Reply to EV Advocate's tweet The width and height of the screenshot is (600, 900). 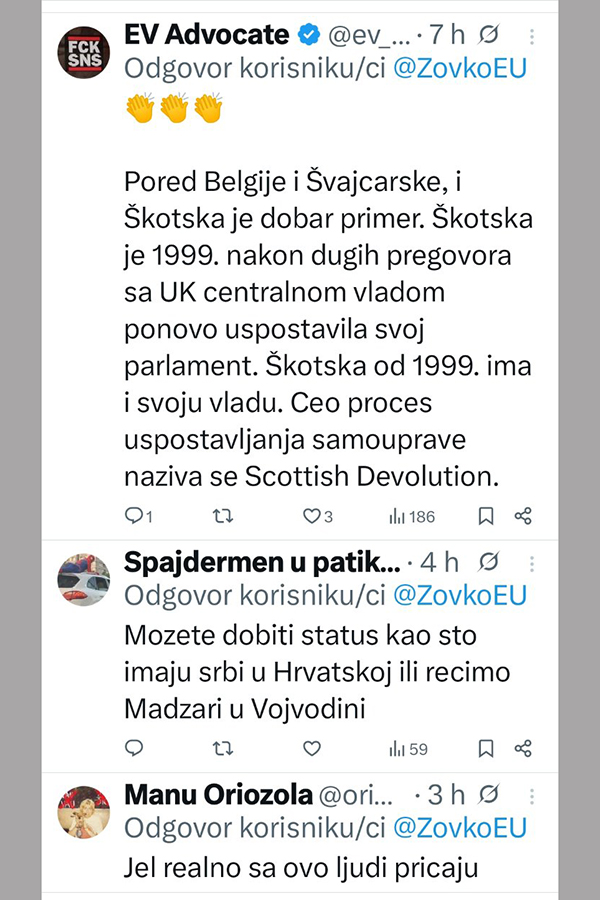(135, 516)
